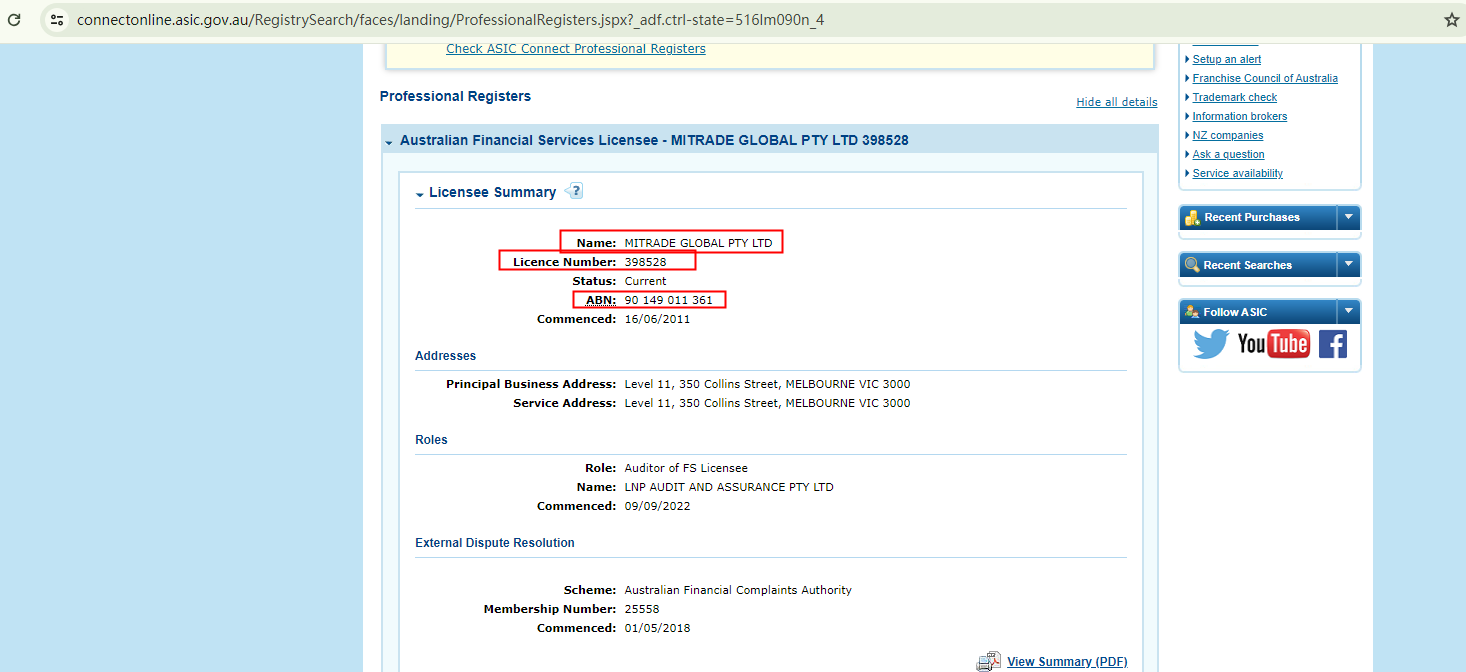Select the Principal Business Address value
The image size is (1466, 672).
click(767, 384)
